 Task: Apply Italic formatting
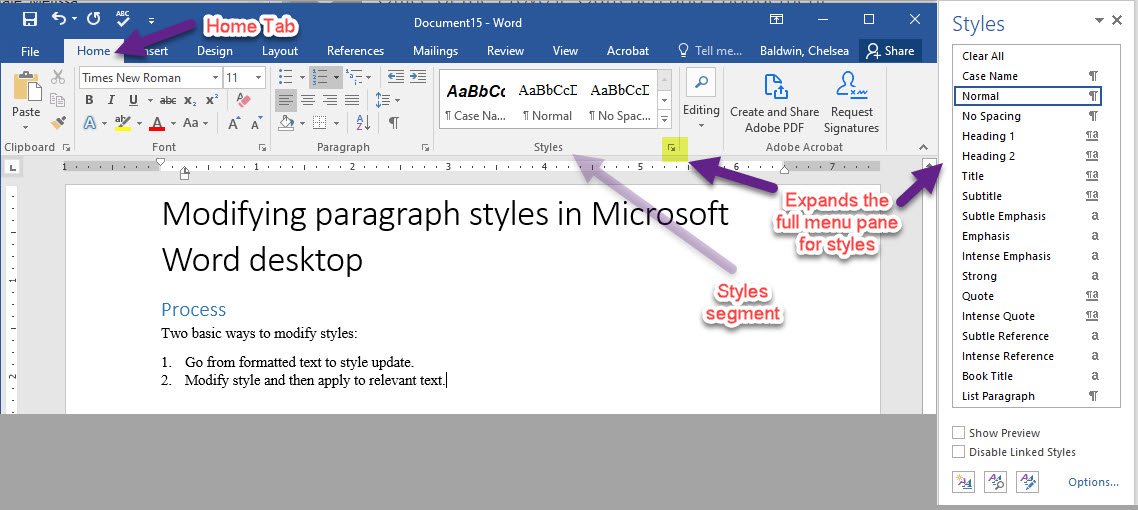(x=111, y=100)
